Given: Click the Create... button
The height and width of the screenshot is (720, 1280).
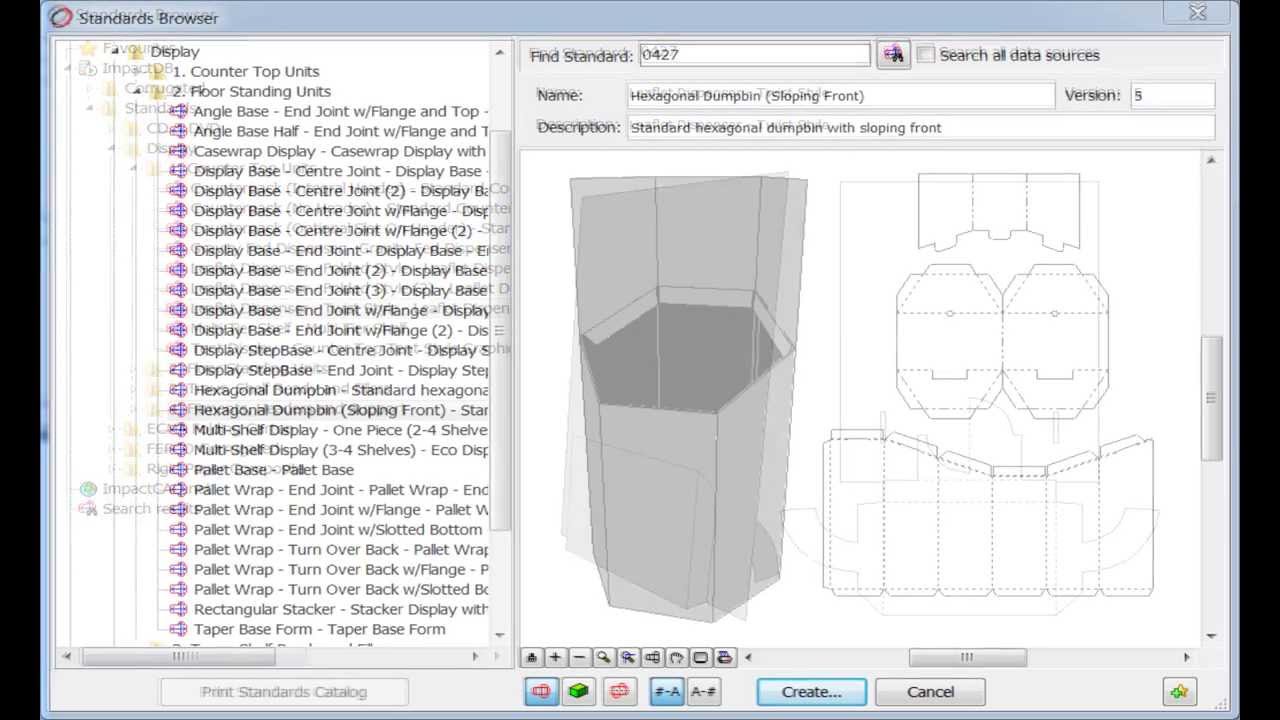Looking at the screenshot, I should pos(812,691).
